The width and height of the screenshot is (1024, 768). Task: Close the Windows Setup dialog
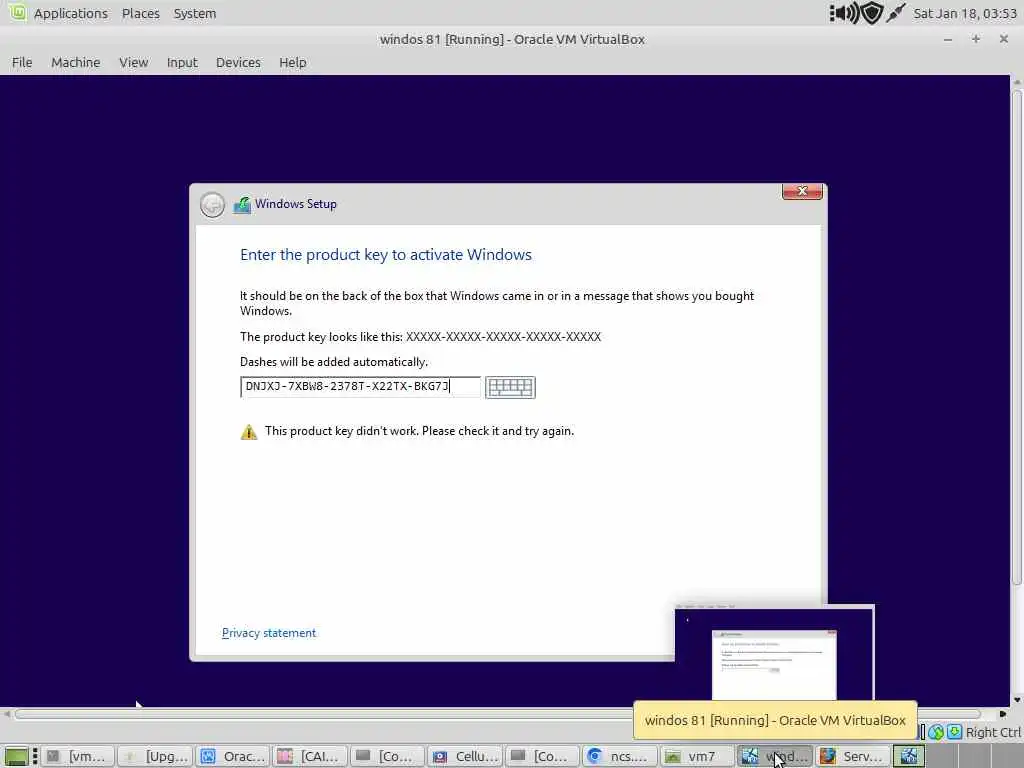[802, 191]
